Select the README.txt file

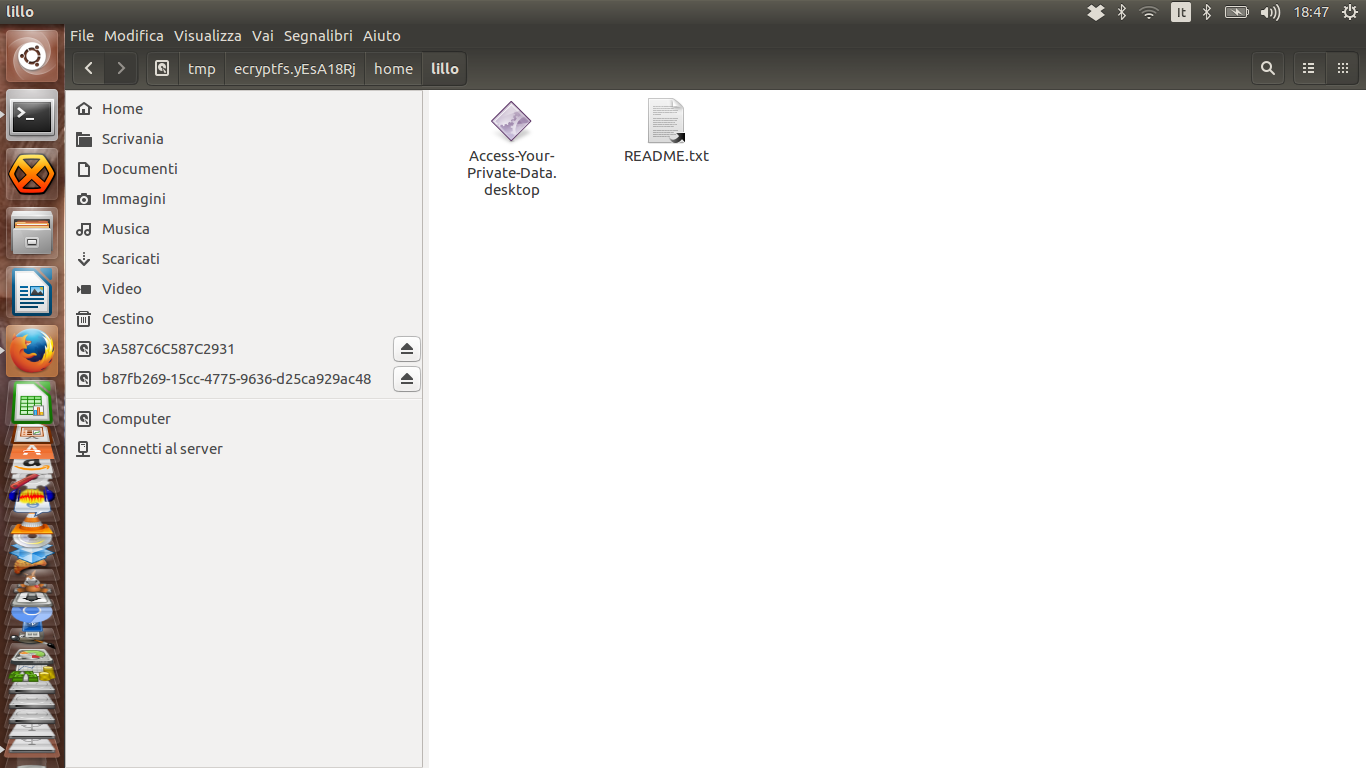[666, 131]
